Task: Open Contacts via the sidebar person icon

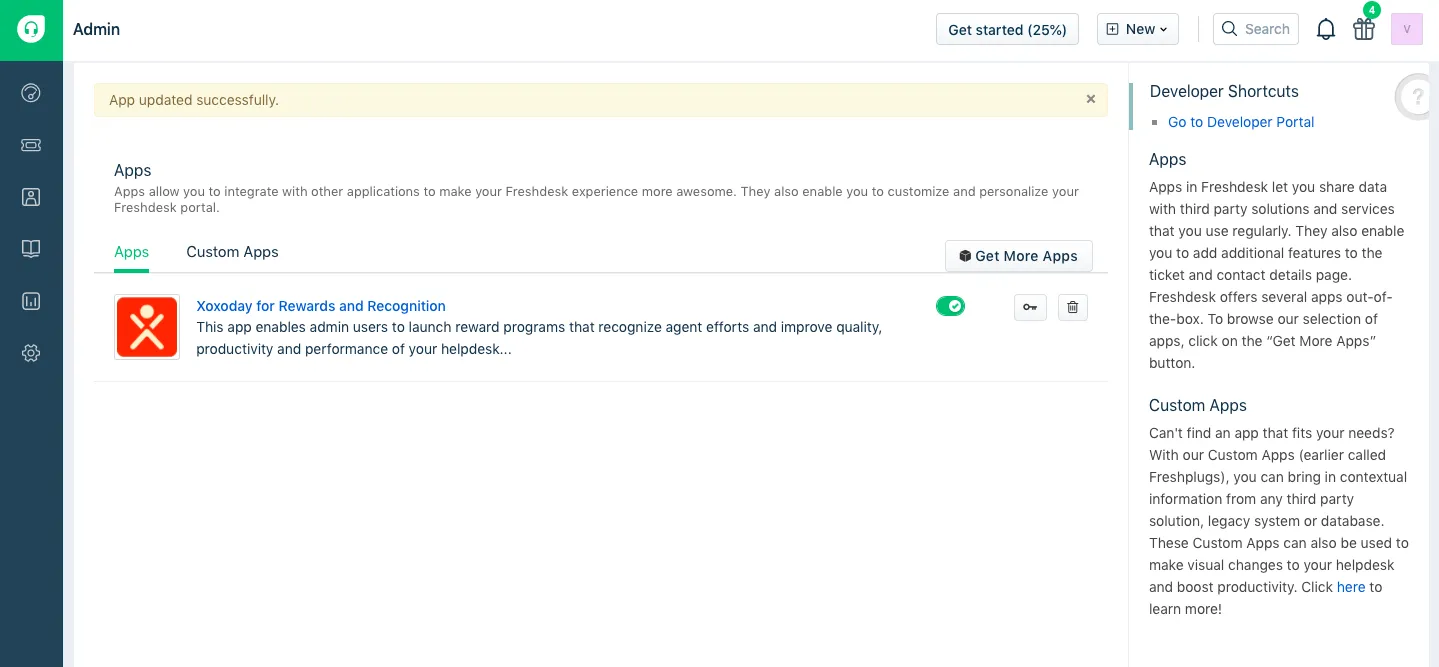Action: [x=30, y=196]
